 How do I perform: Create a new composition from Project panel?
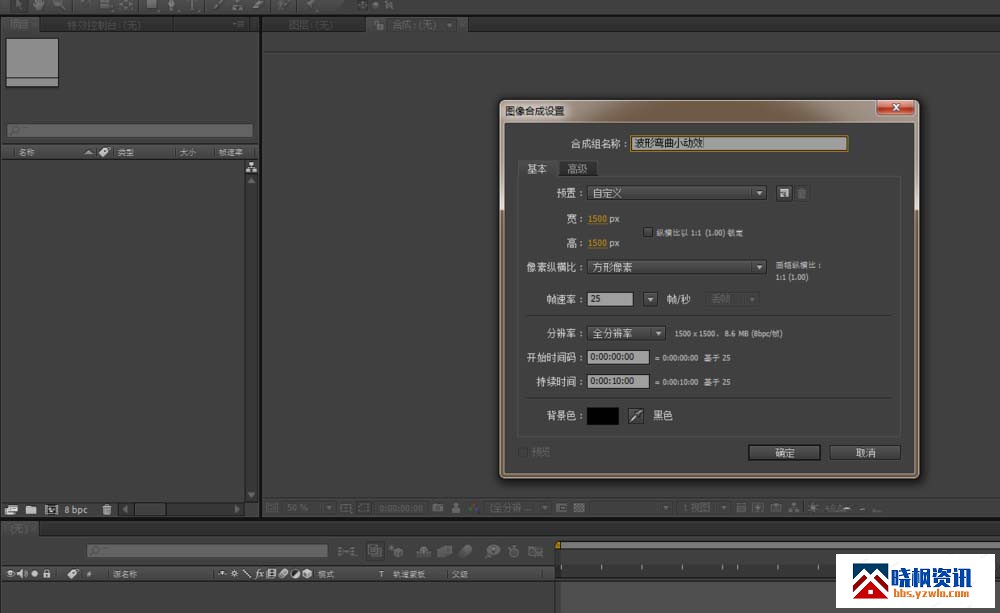coord(51,510)
